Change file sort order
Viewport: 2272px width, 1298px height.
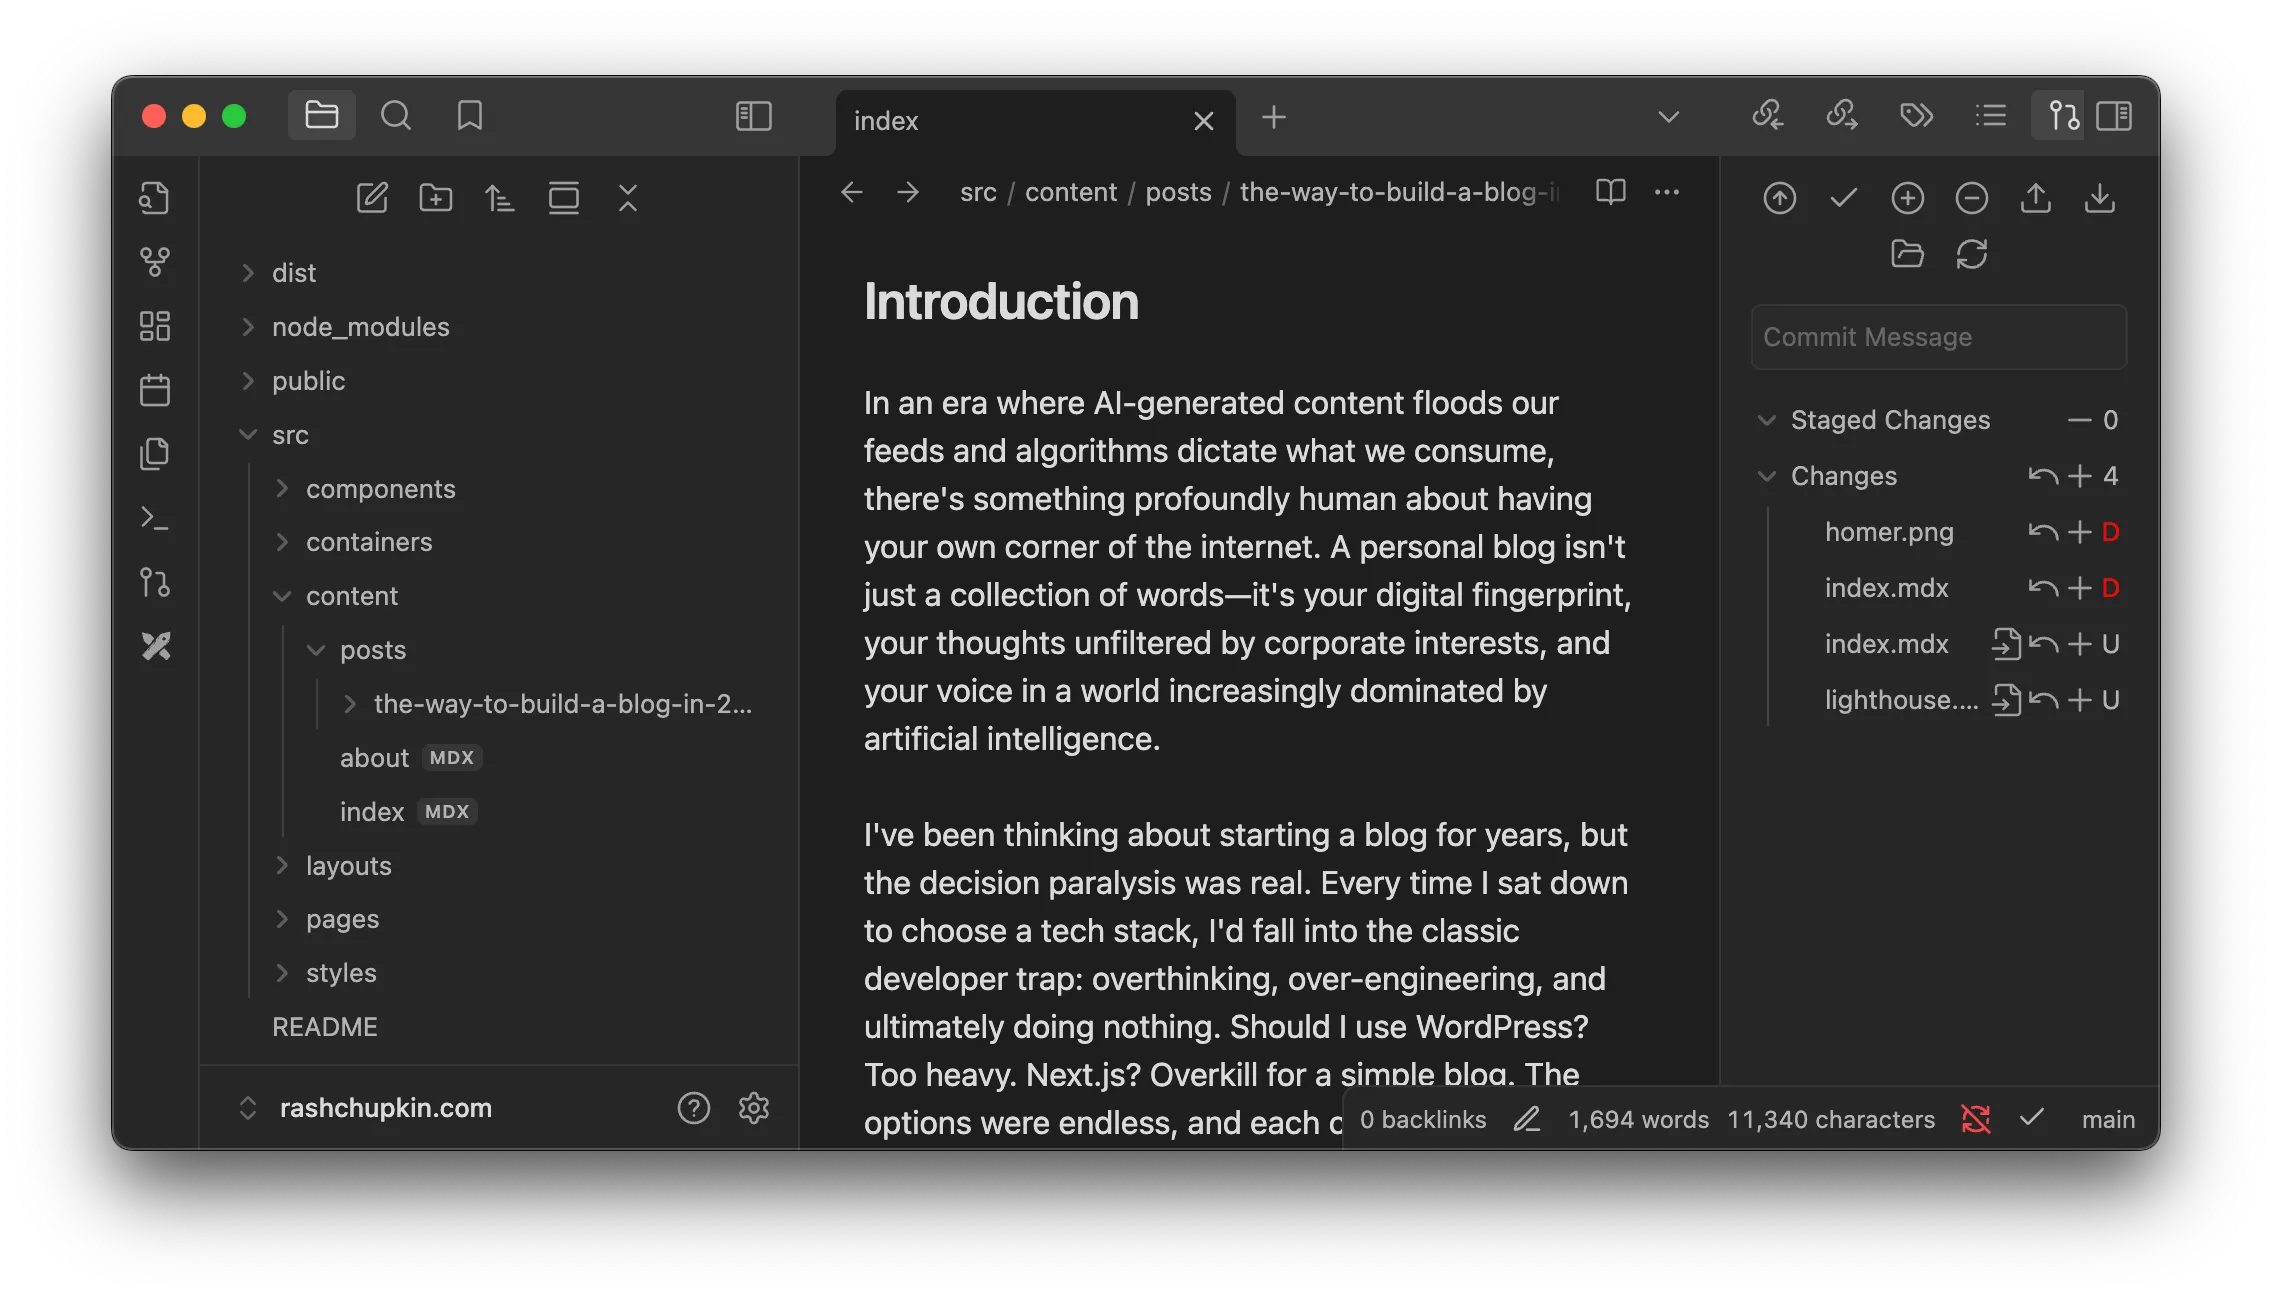pyautogui.click(x=500, y=198)
